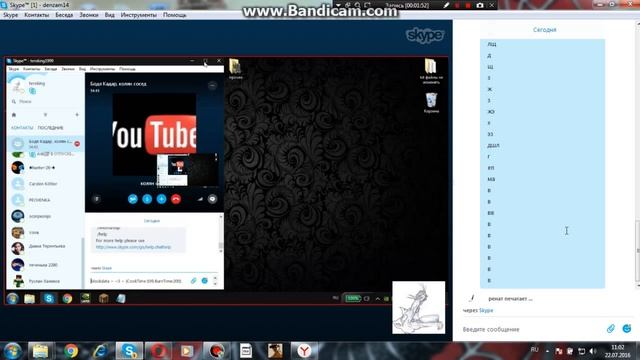Click the volume speaker icon in system tray

pyautogui.click(x=593, y=351)
